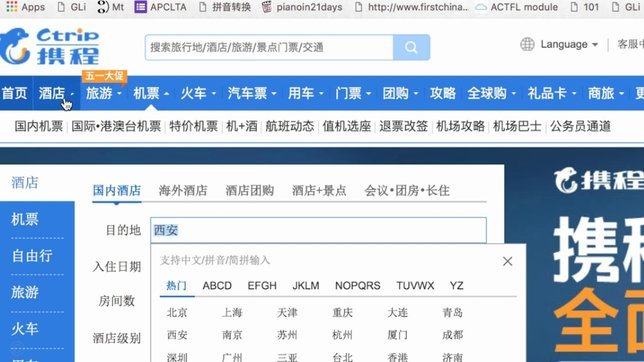Click the globe icon beside Language

tap(527, 44)
